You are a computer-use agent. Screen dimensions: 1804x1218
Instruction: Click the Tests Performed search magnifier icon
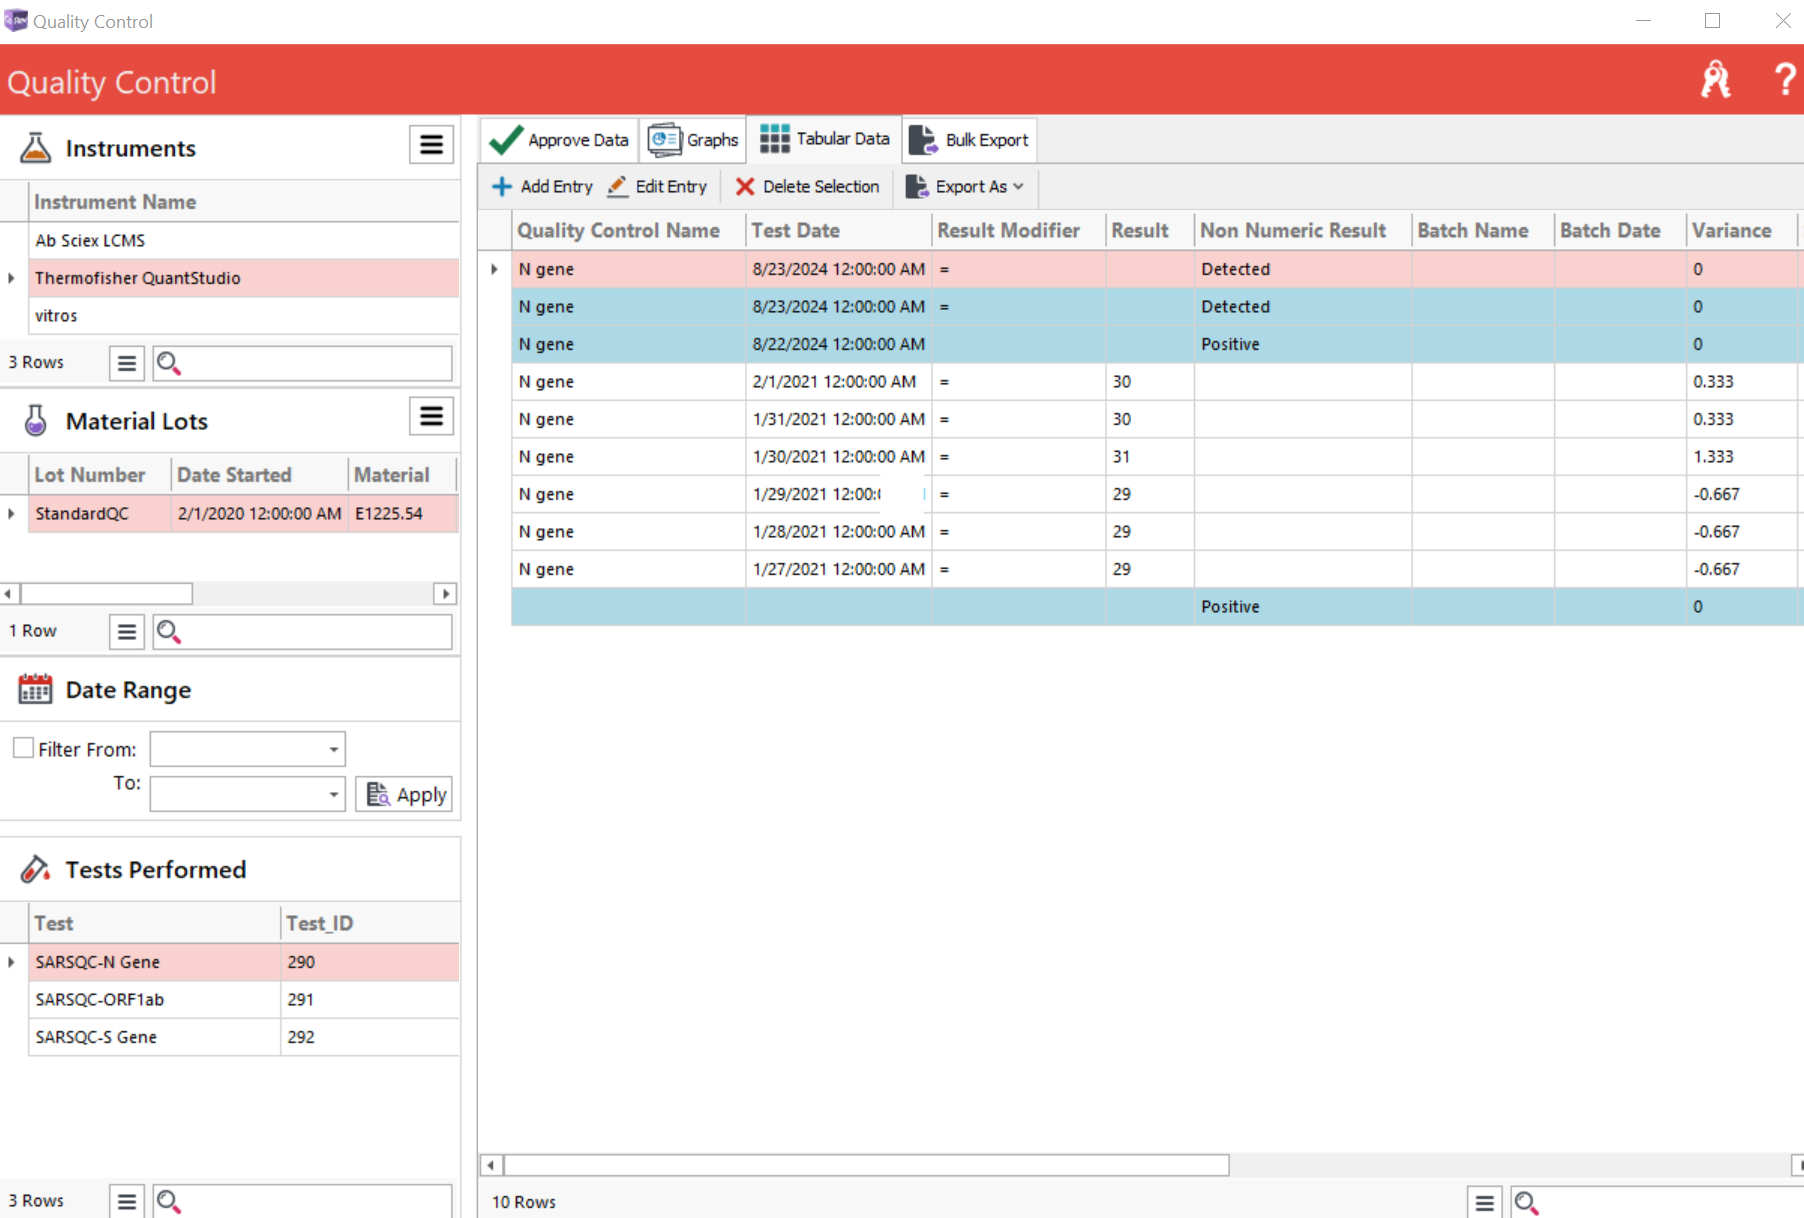point(169,1201)
